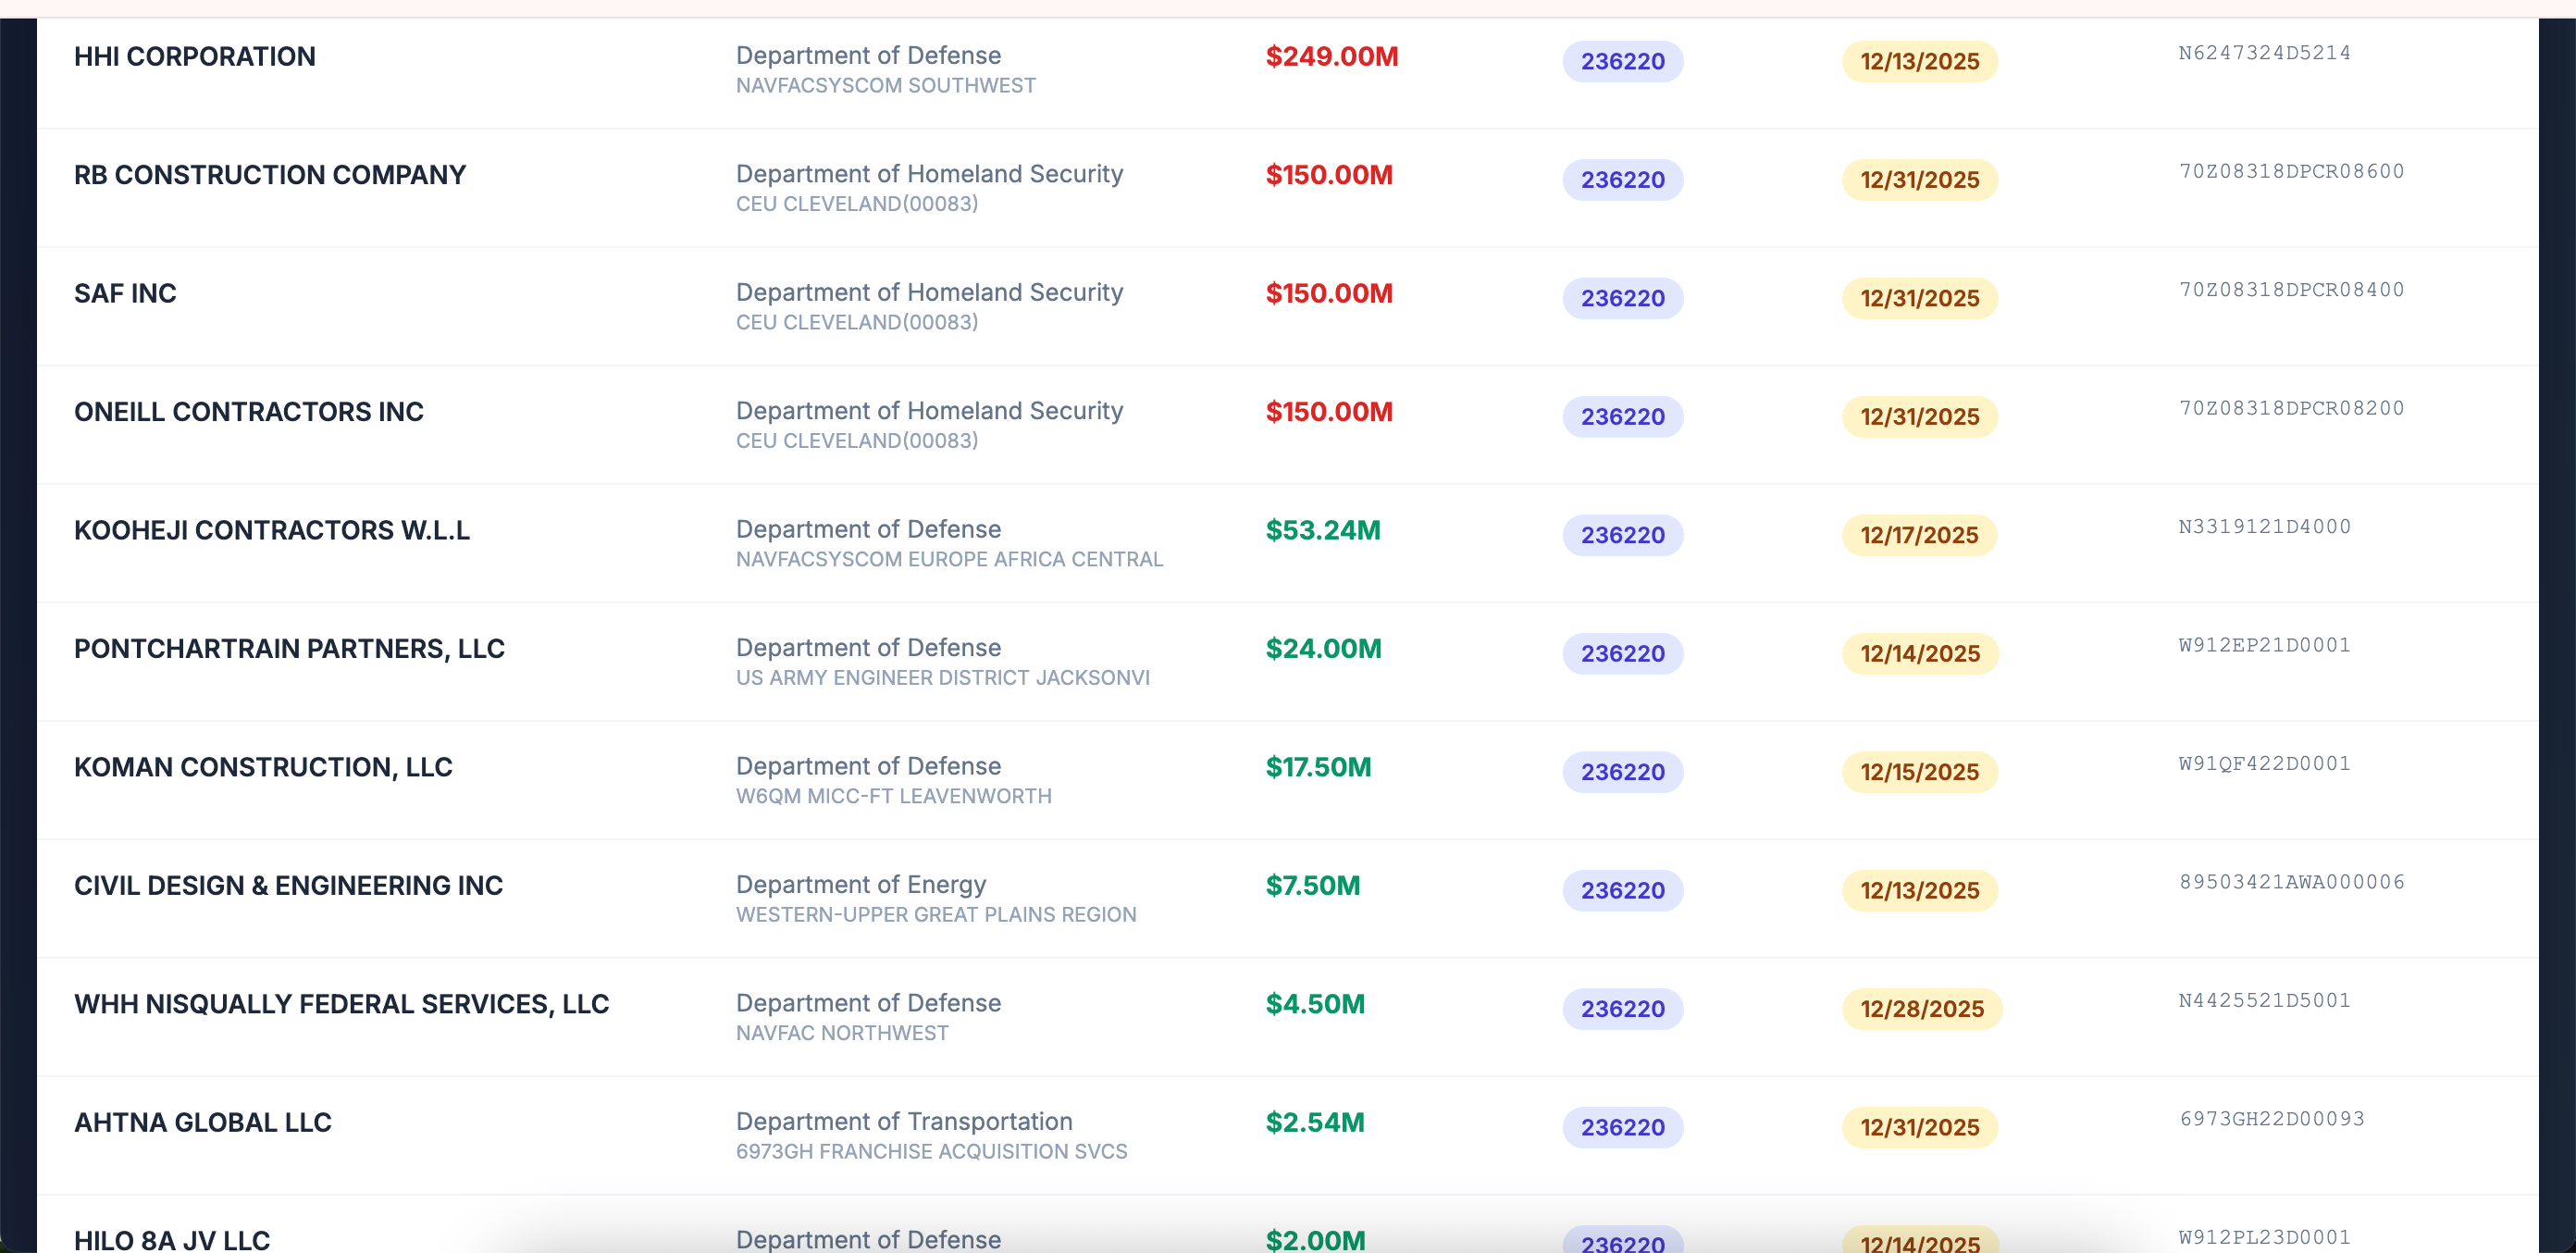The image size is (2576, 1253).
Task: Select SAF INC contractor entry
Action: pyautogui.click(x=125, y=294)
